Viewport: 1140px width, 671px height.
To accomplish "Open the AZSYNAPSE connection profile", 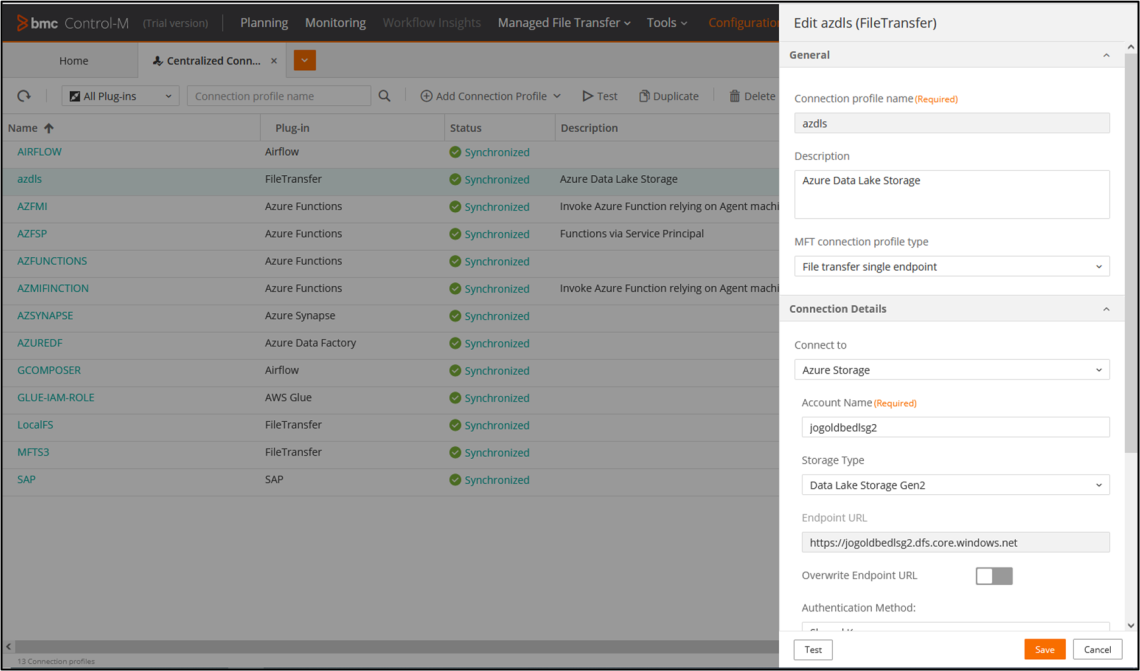I will (44, 315).
